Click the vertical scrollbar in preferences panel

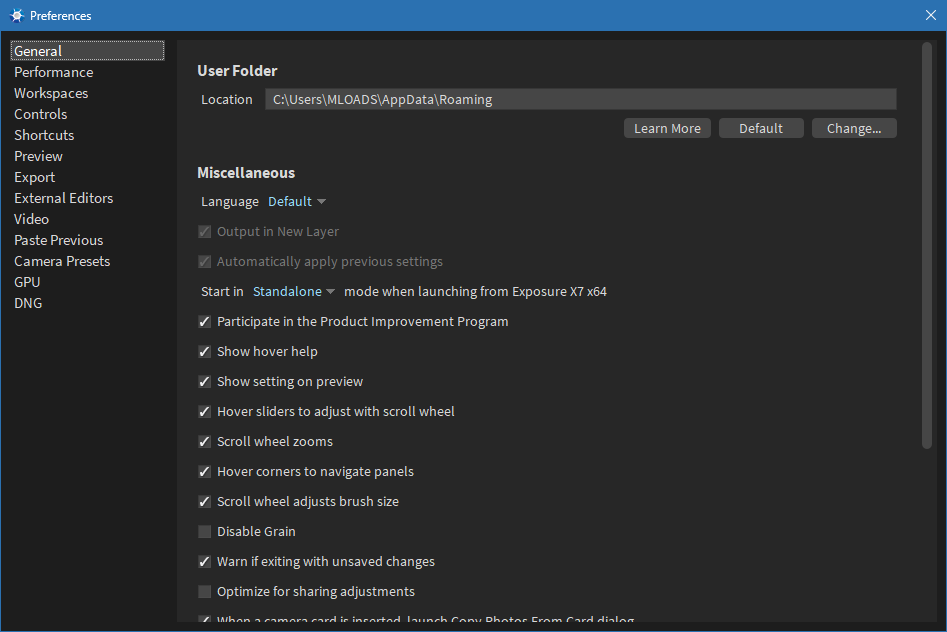click(927, 245)
